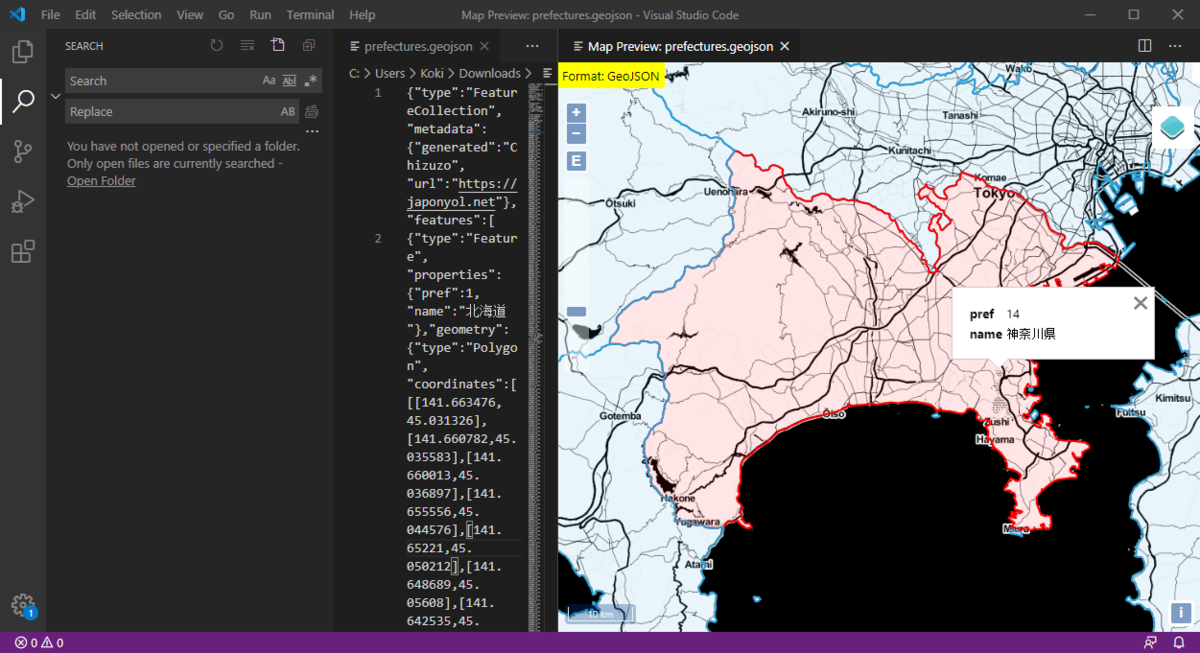Refresh the search results

point(216,45)
